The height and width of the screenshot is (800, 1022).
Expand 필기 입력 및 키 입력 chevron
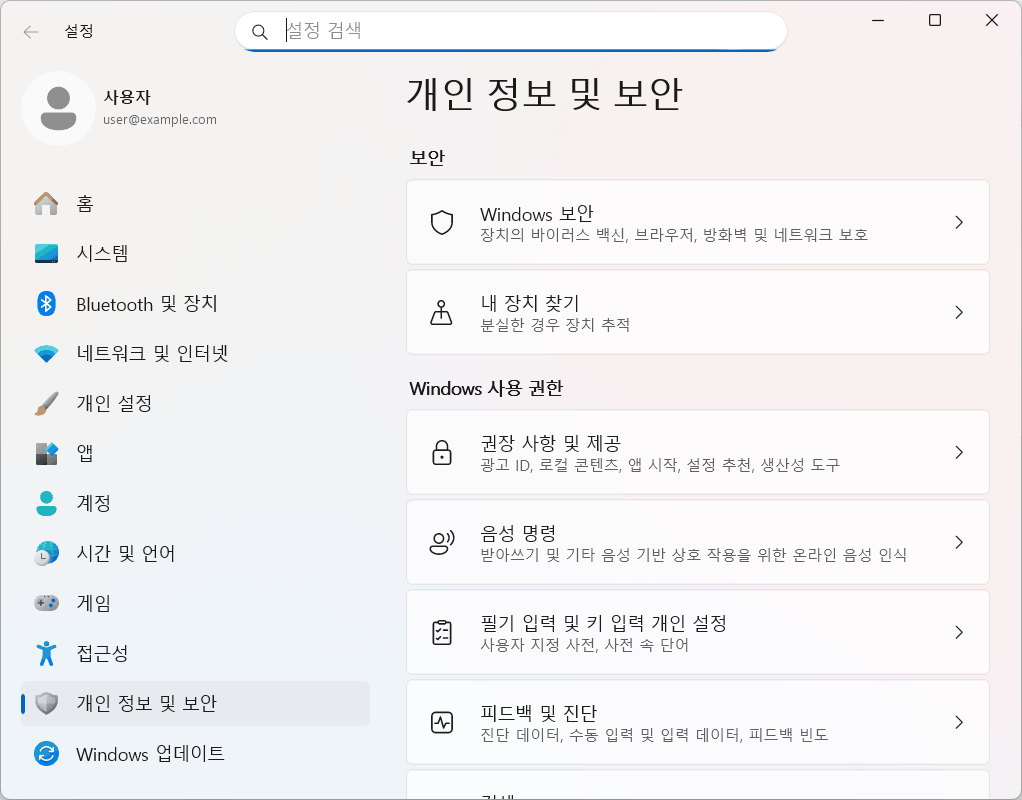(x=959, y=632)
